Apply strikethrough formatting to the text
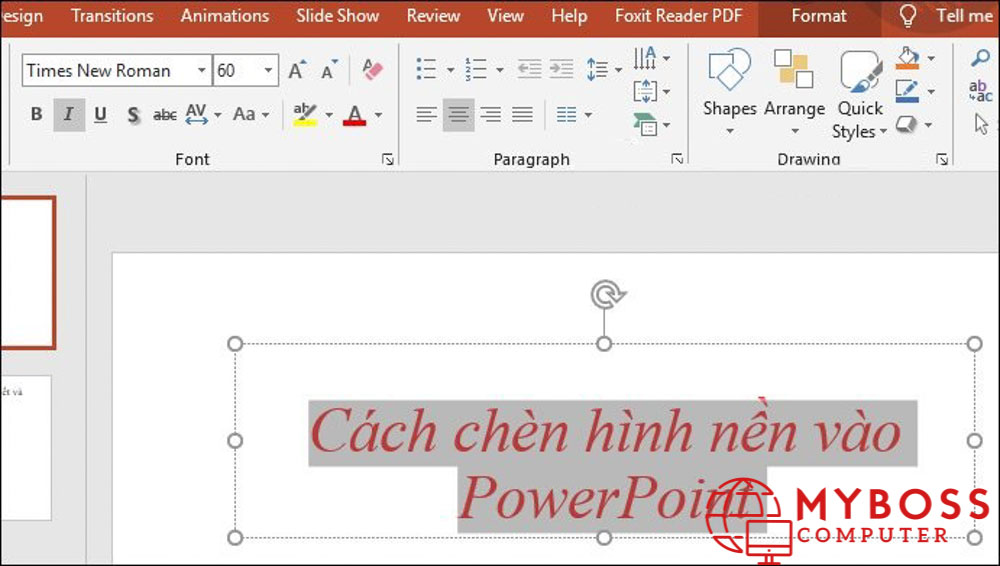1000x566 pixels. pos(164,115)
